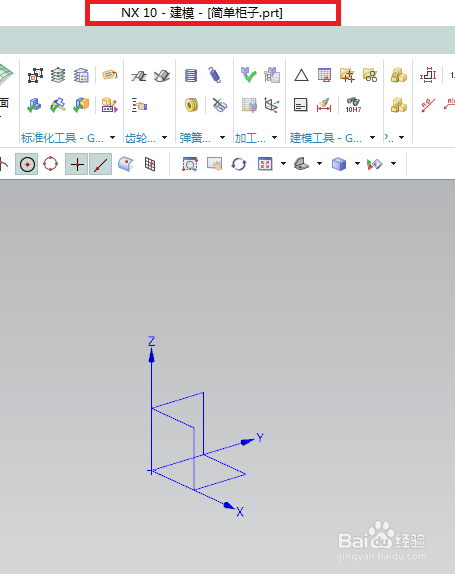Click the pan hand view icon
Viewport: 455px width, 574px height.
pos(215,164)
